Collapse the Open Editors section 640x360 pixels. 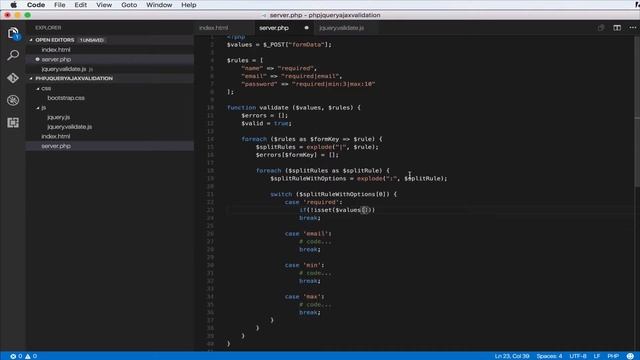(31, 40)
